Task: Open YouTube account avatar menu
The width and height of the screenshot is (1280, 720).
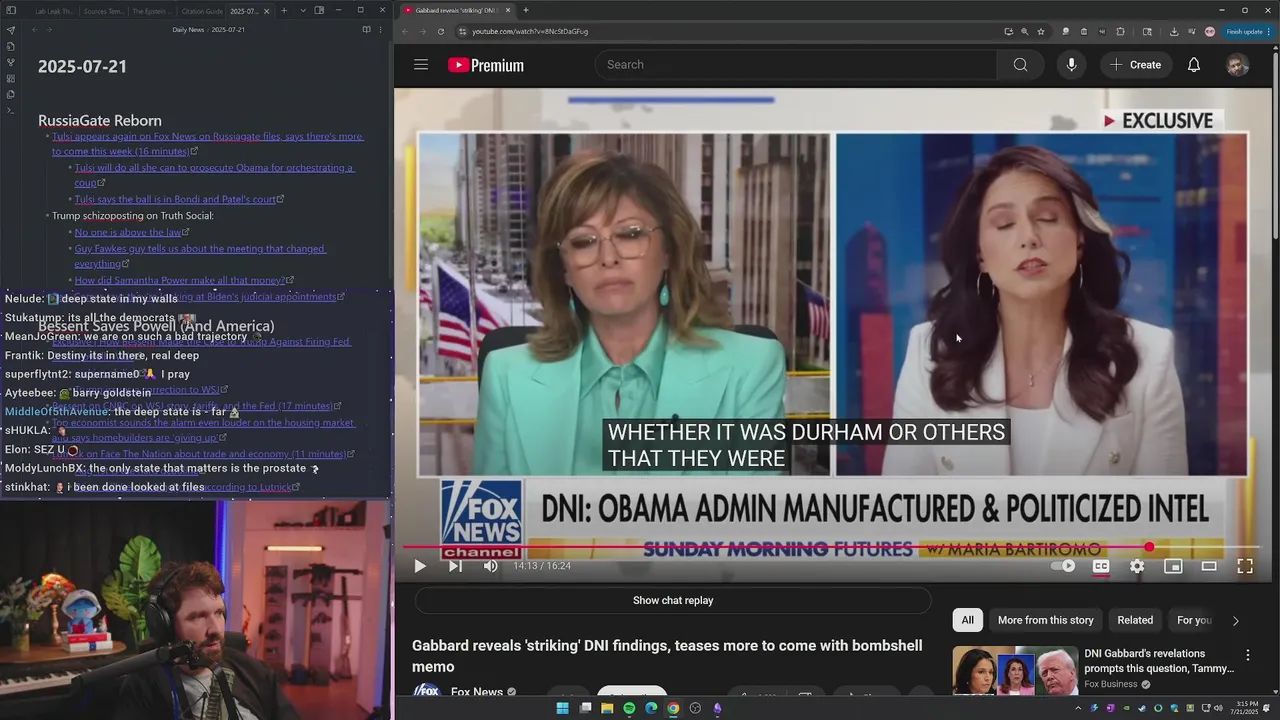Action: [x=1237, y=65]
